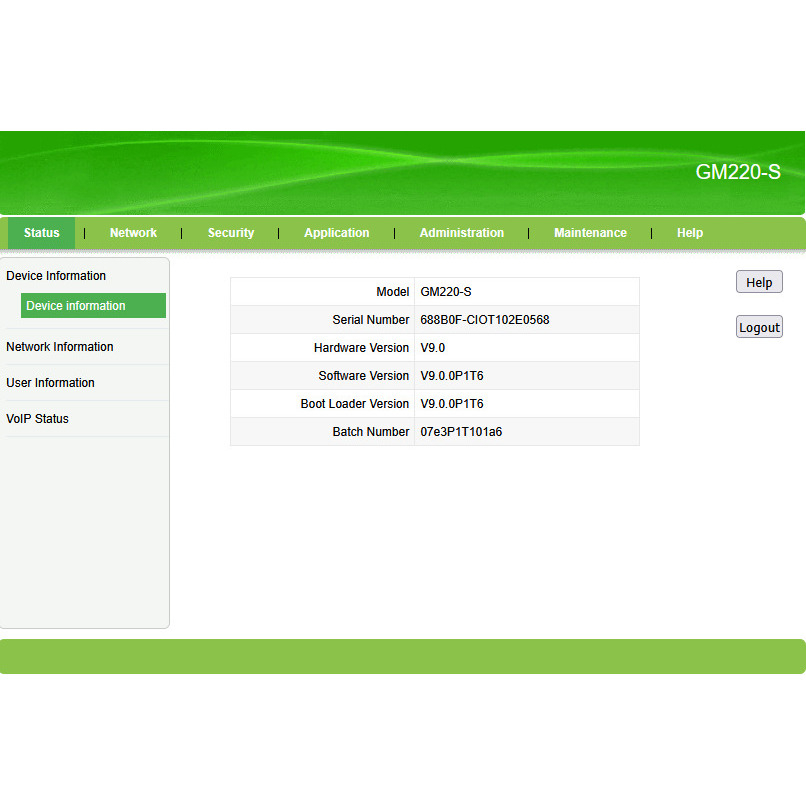806x806 pixels.
Task: Click the serial number value 688B0F-CIOT102E0568
Action: 485,320
